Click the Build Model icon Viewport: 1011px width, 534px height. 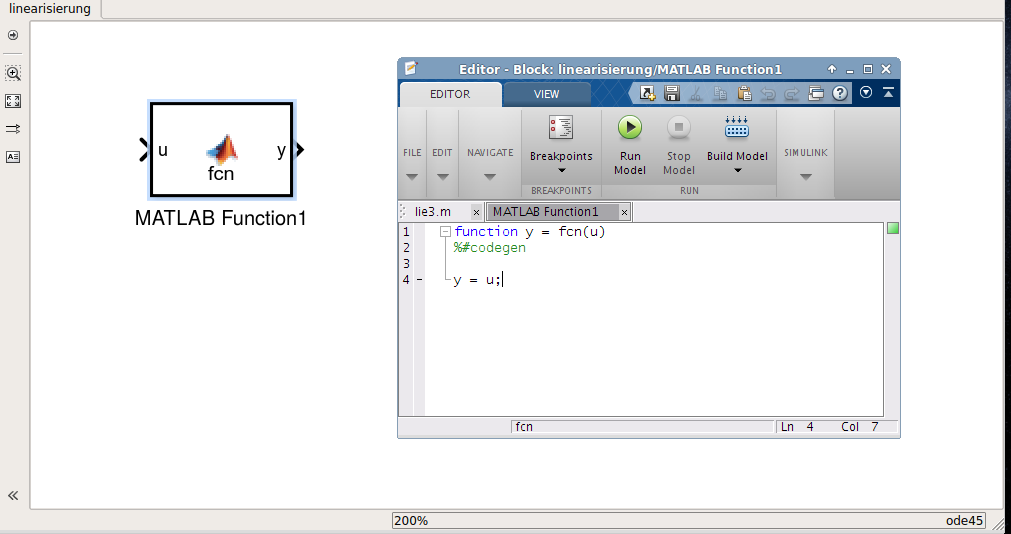click(737, 128)
